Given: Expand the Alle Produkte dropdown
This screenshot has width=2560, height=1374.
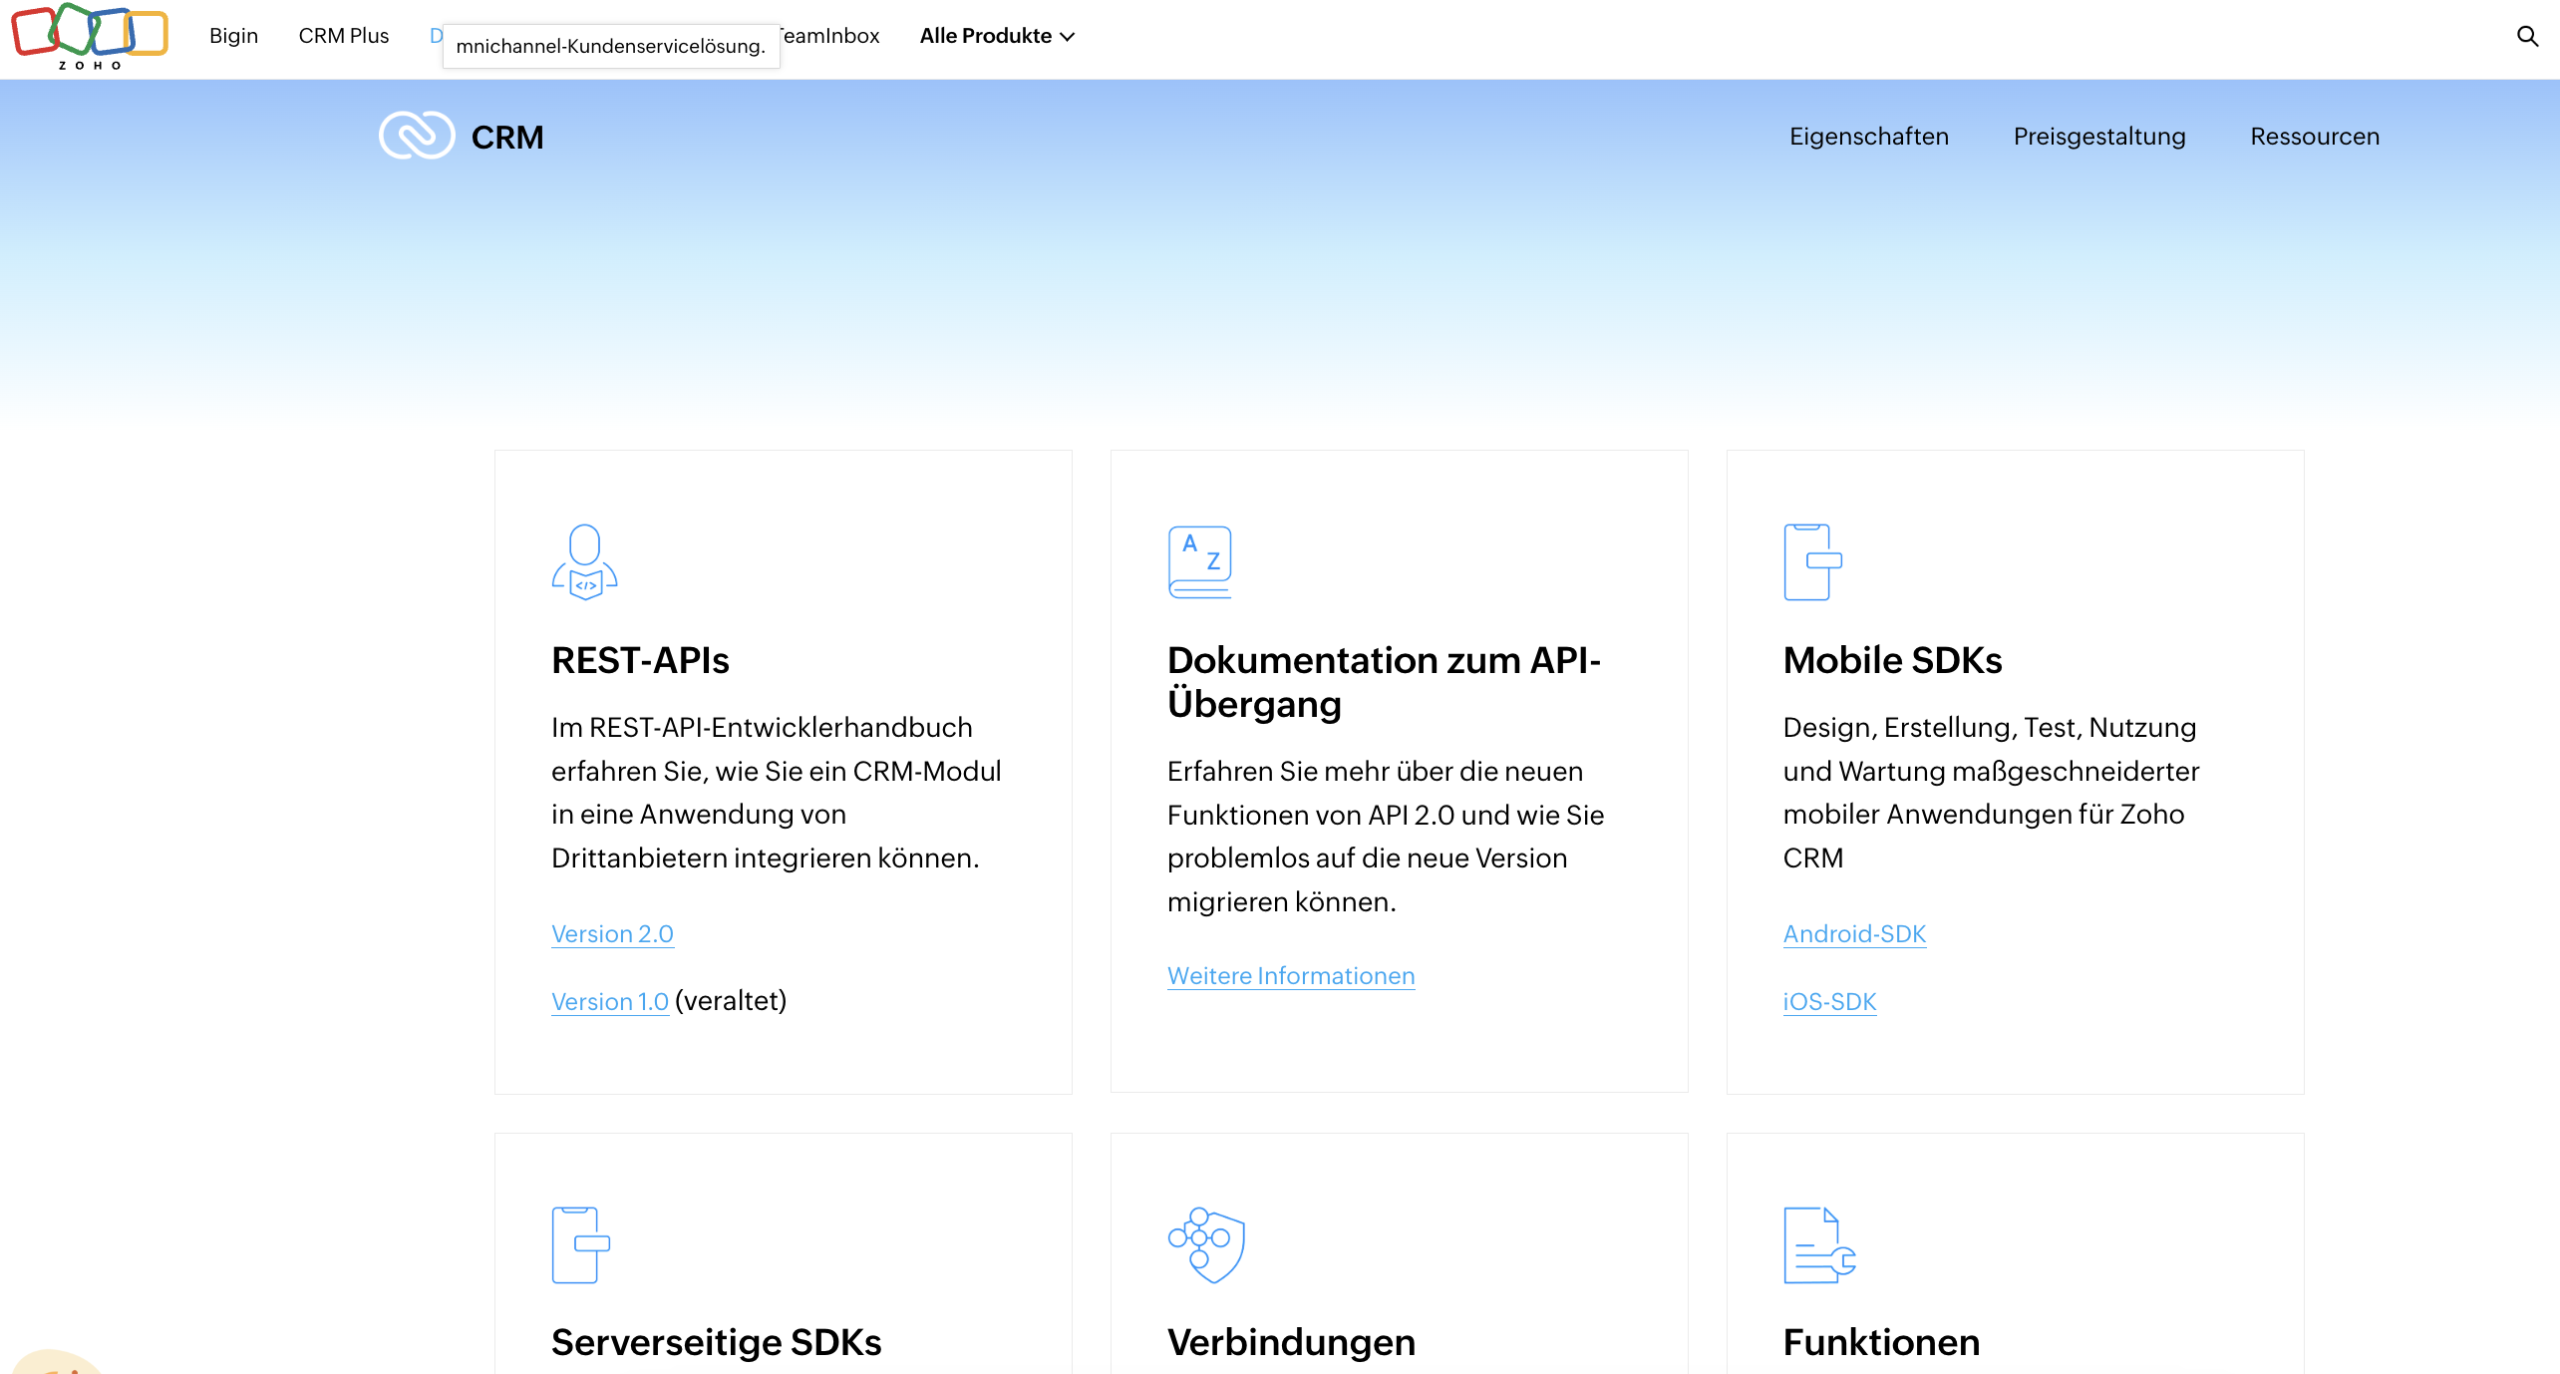Looking at the screenshot, I should point(996,36).
